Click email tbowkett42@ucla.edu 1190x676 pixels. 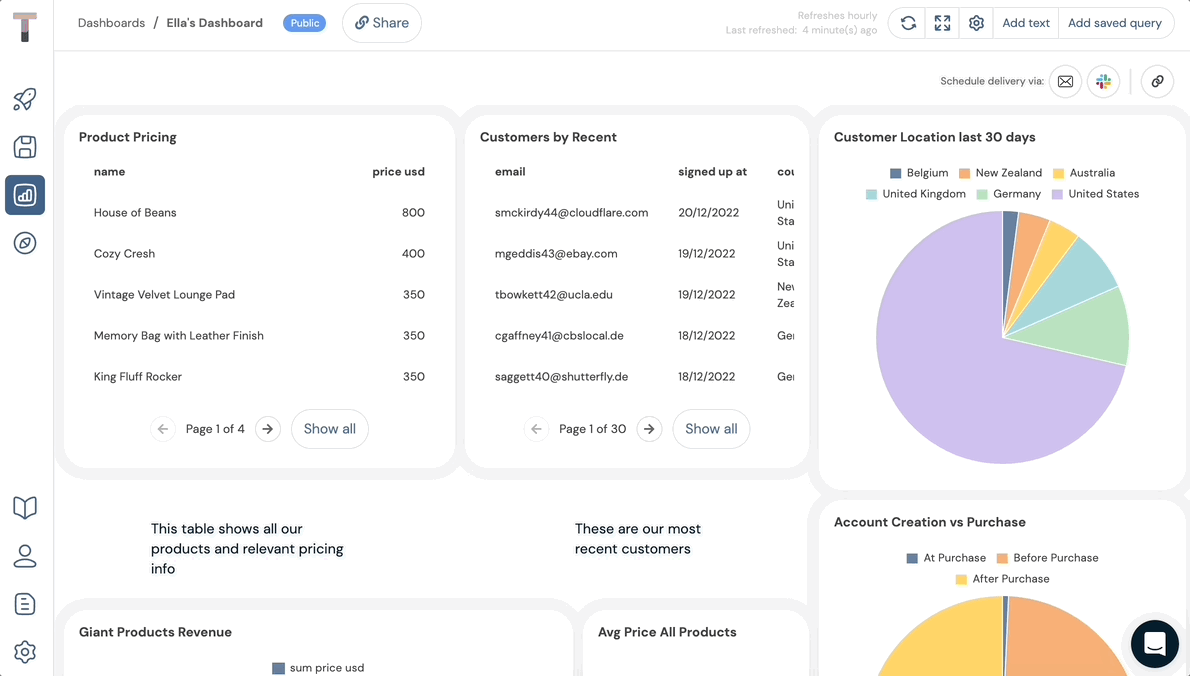pyautogui.click(x=554, y=295)
